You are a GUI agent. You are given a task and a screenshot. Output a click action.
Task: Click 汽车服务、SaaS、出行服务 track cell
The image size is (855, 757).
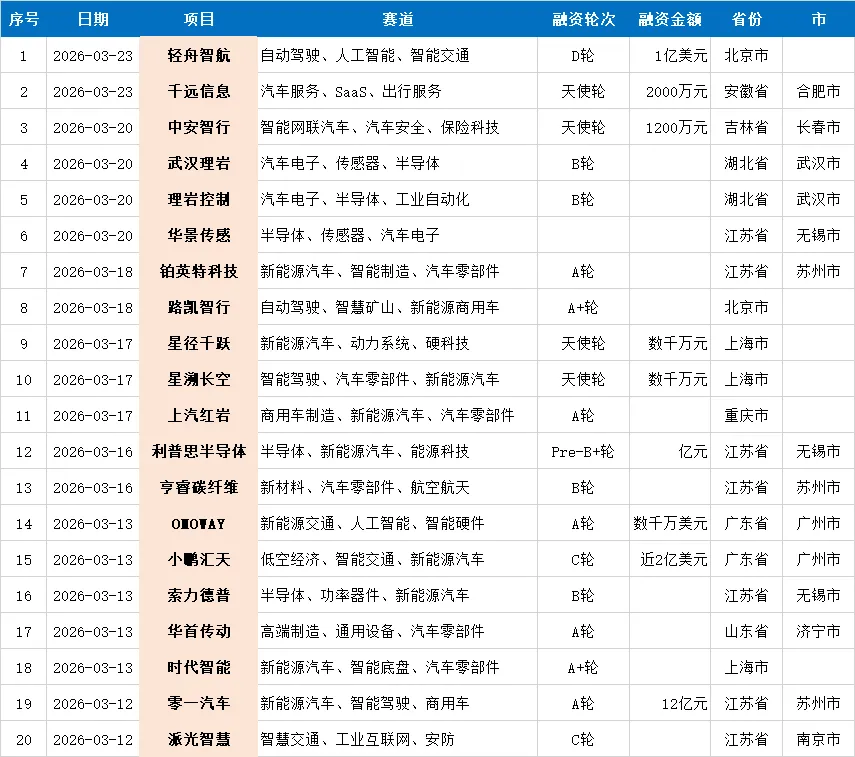click(x=398, y=91)
